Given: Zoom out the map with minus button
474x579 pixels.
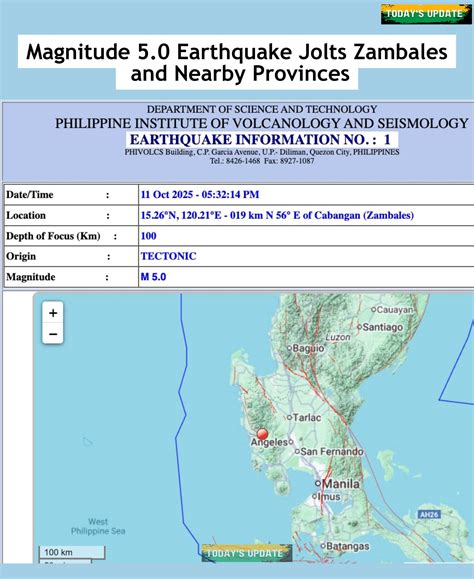Looking at the screenshot, I should click(53, 334).
